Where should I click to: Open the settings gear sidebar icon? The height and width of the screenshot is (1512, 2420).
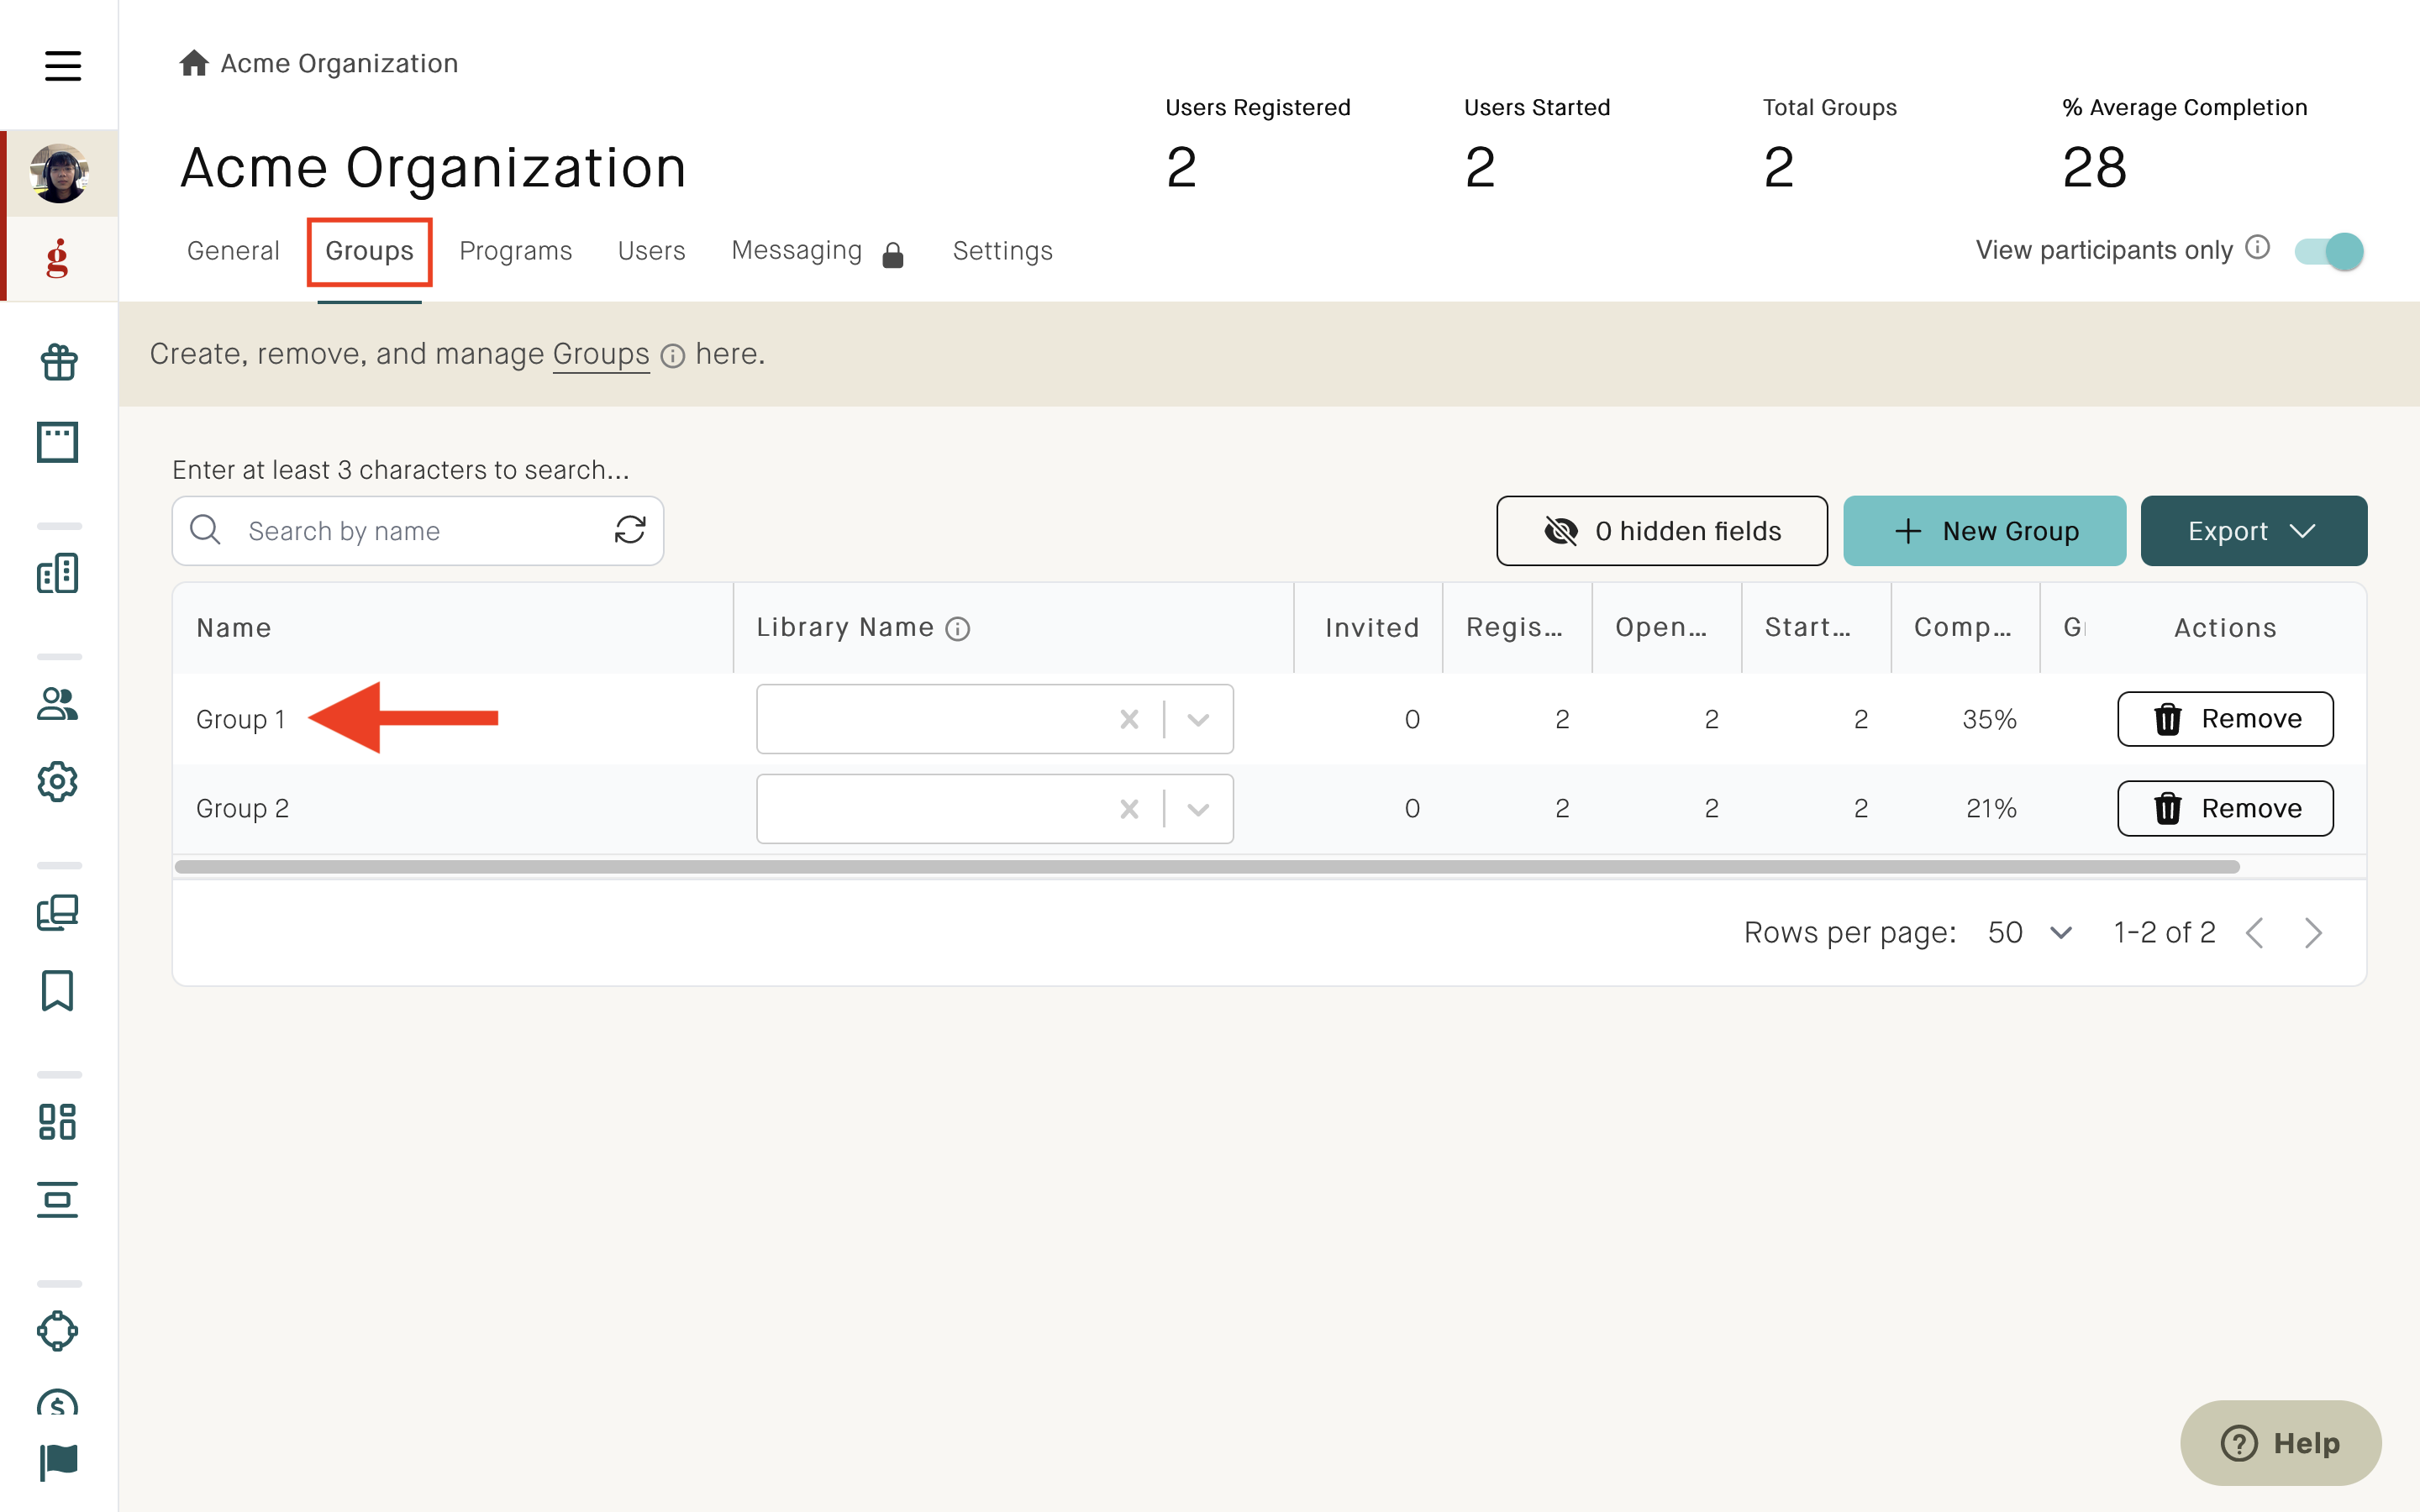(x=58, y=782)
